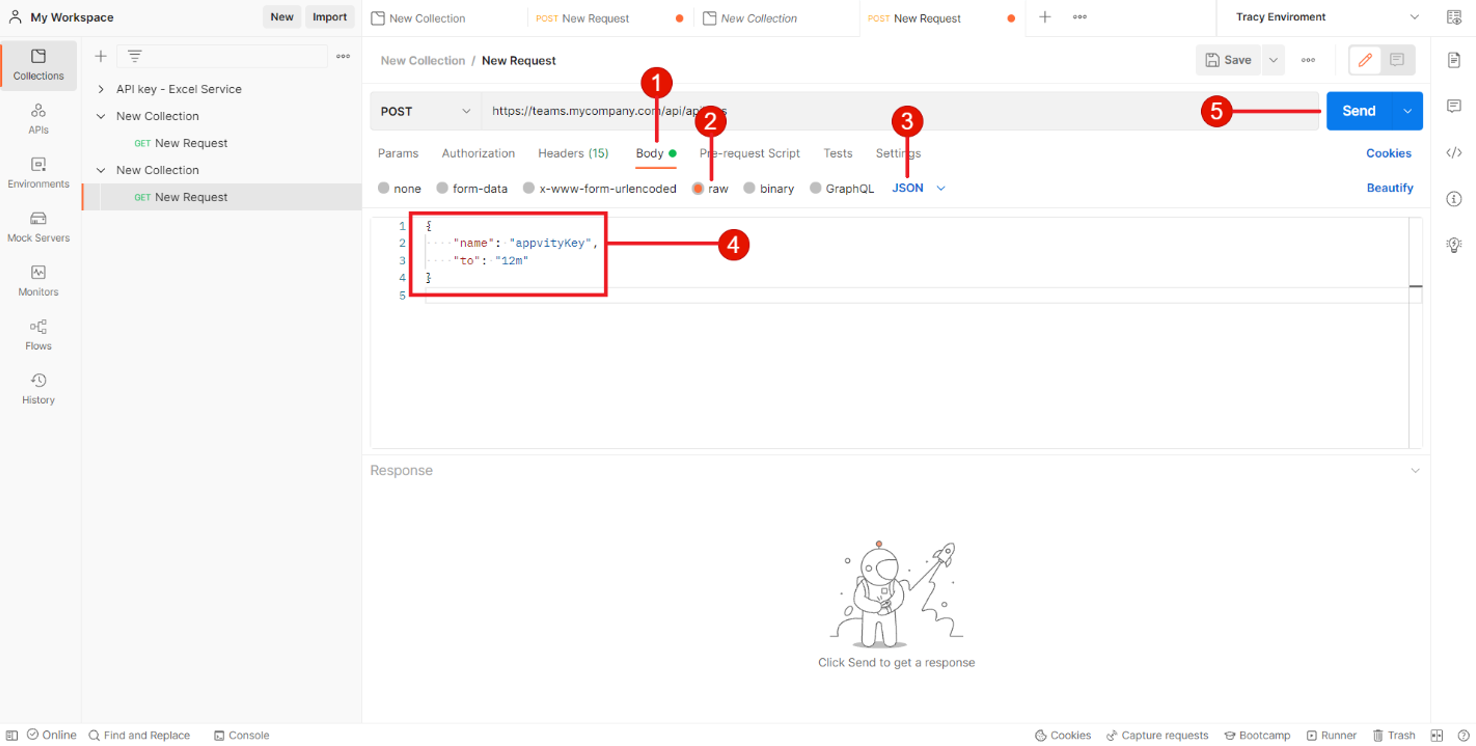
Task: Click the code snippet icon
Action: (x=1454, y=153)
